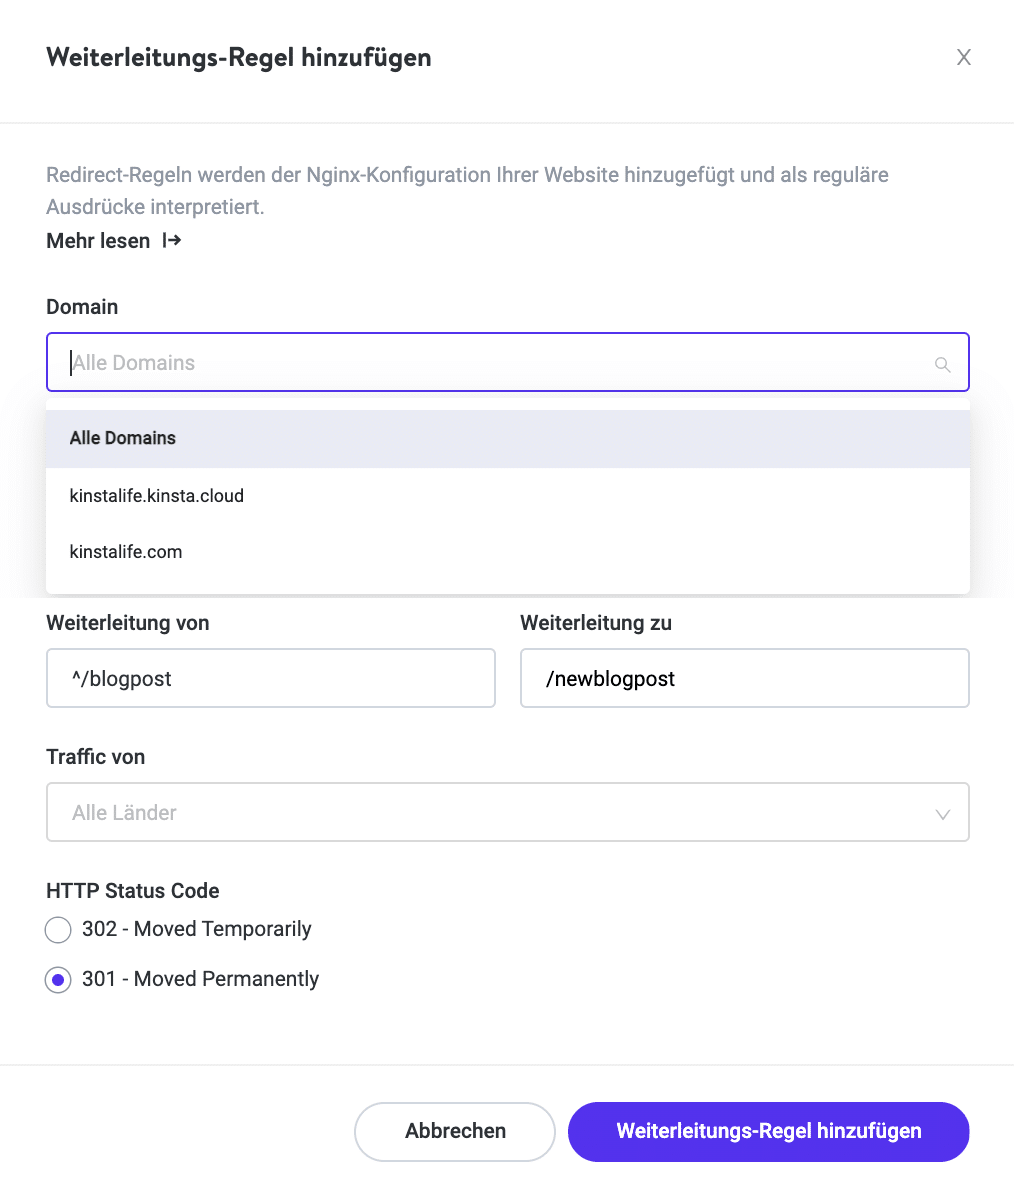1014x1196 pixels.
Task: Open the Mehr lesen link
Action: (x=98, y=241)
